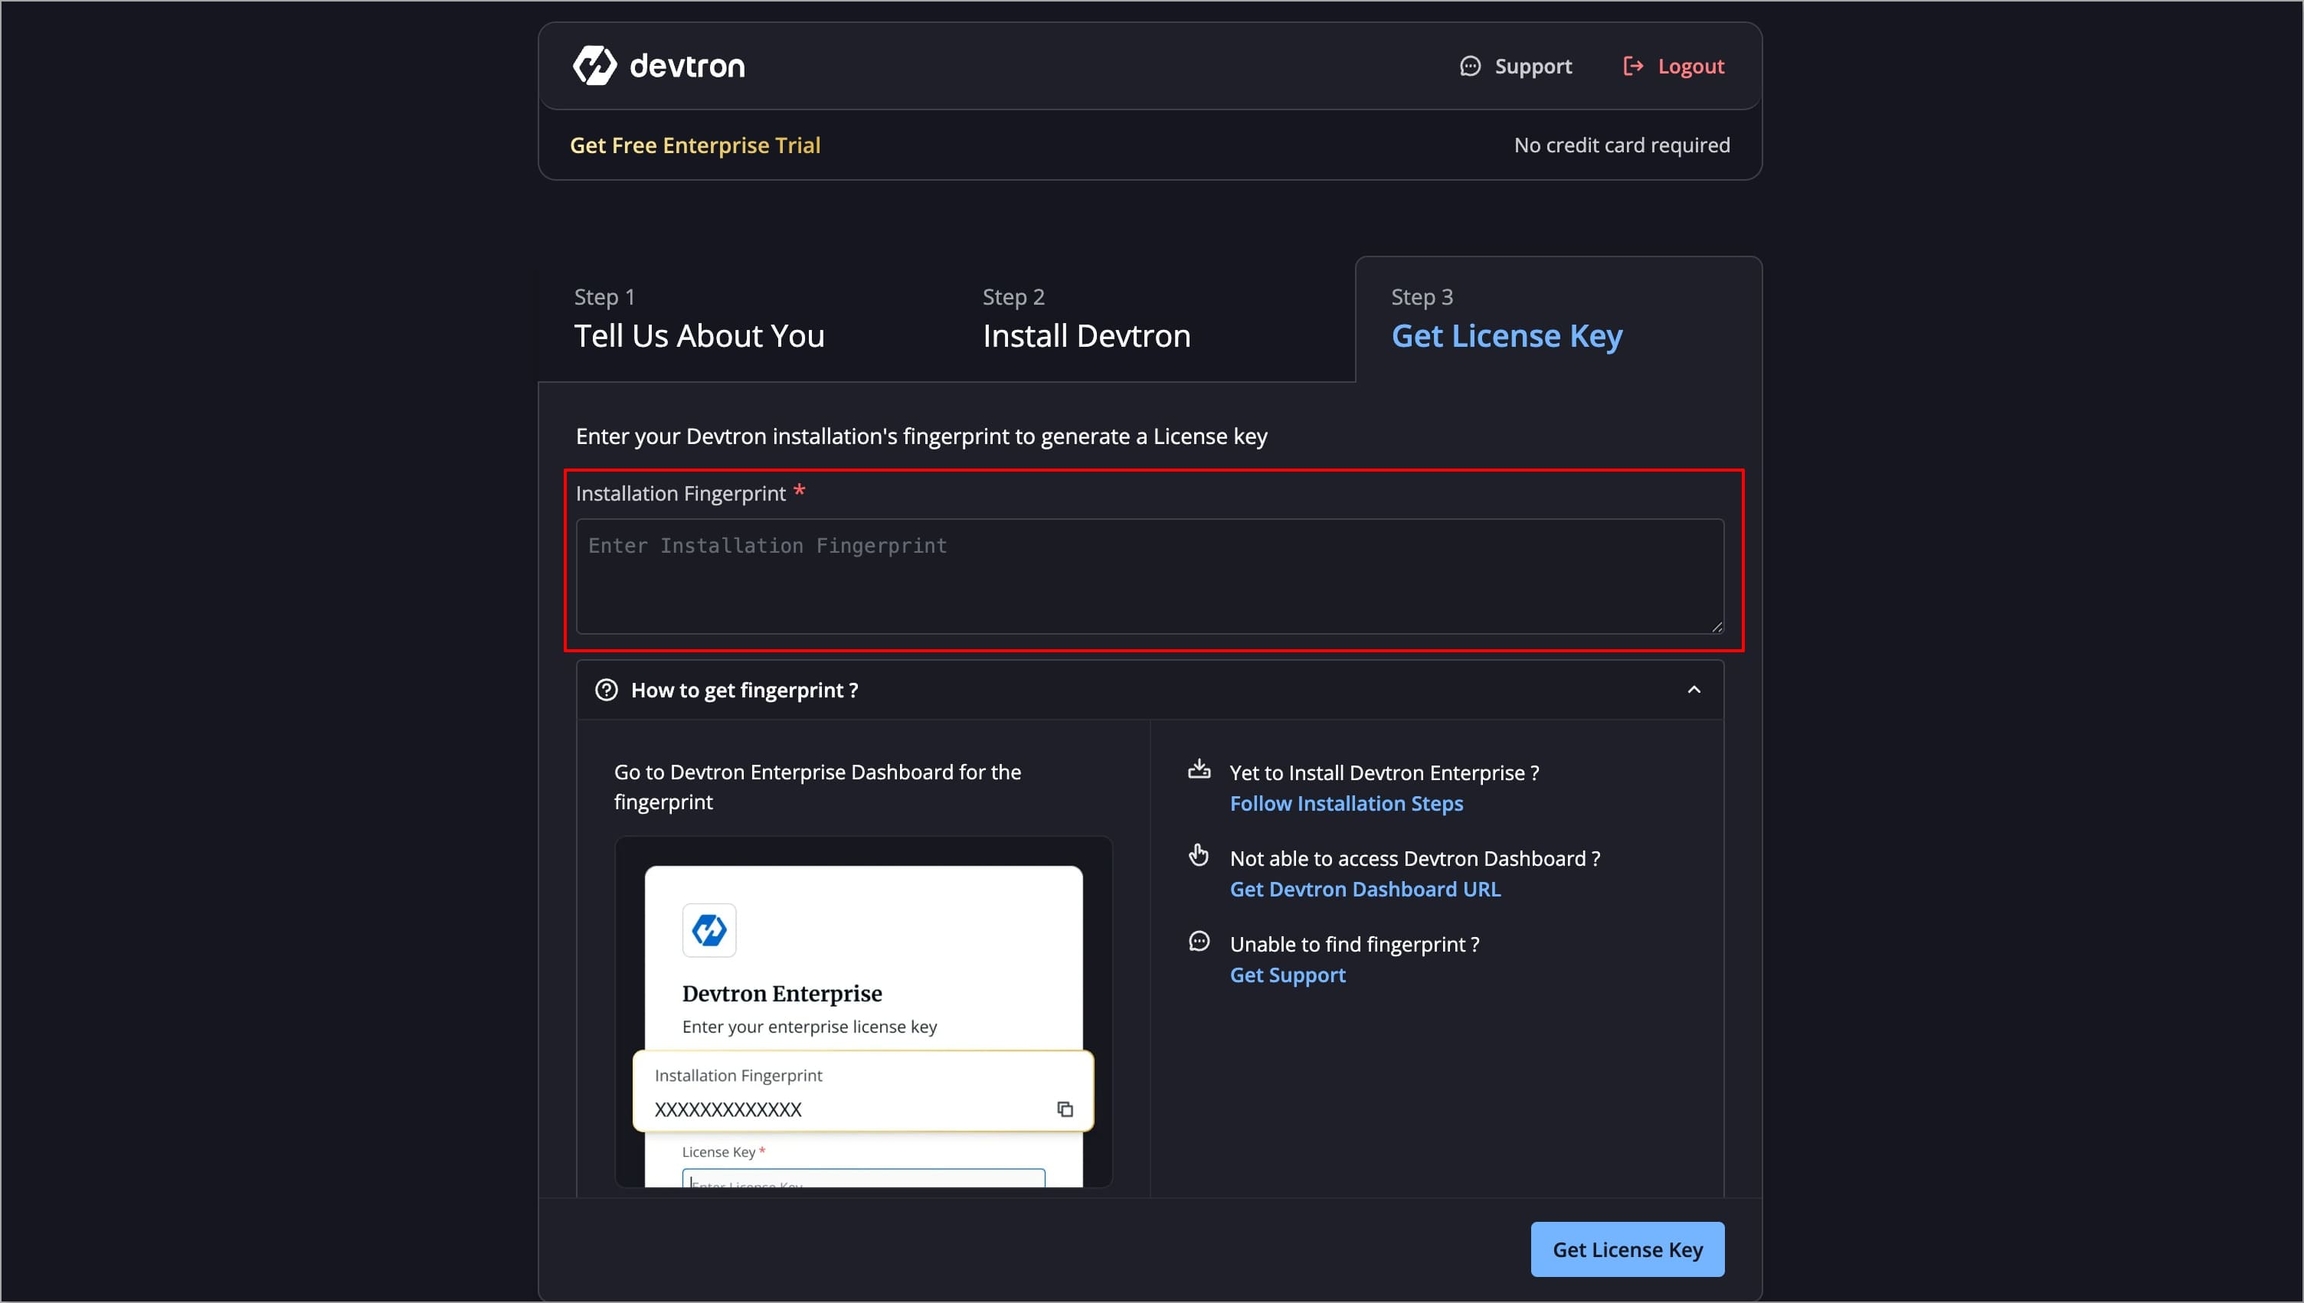
Task: Switch to the Install Devtron step
Action: click(1086, 319)
